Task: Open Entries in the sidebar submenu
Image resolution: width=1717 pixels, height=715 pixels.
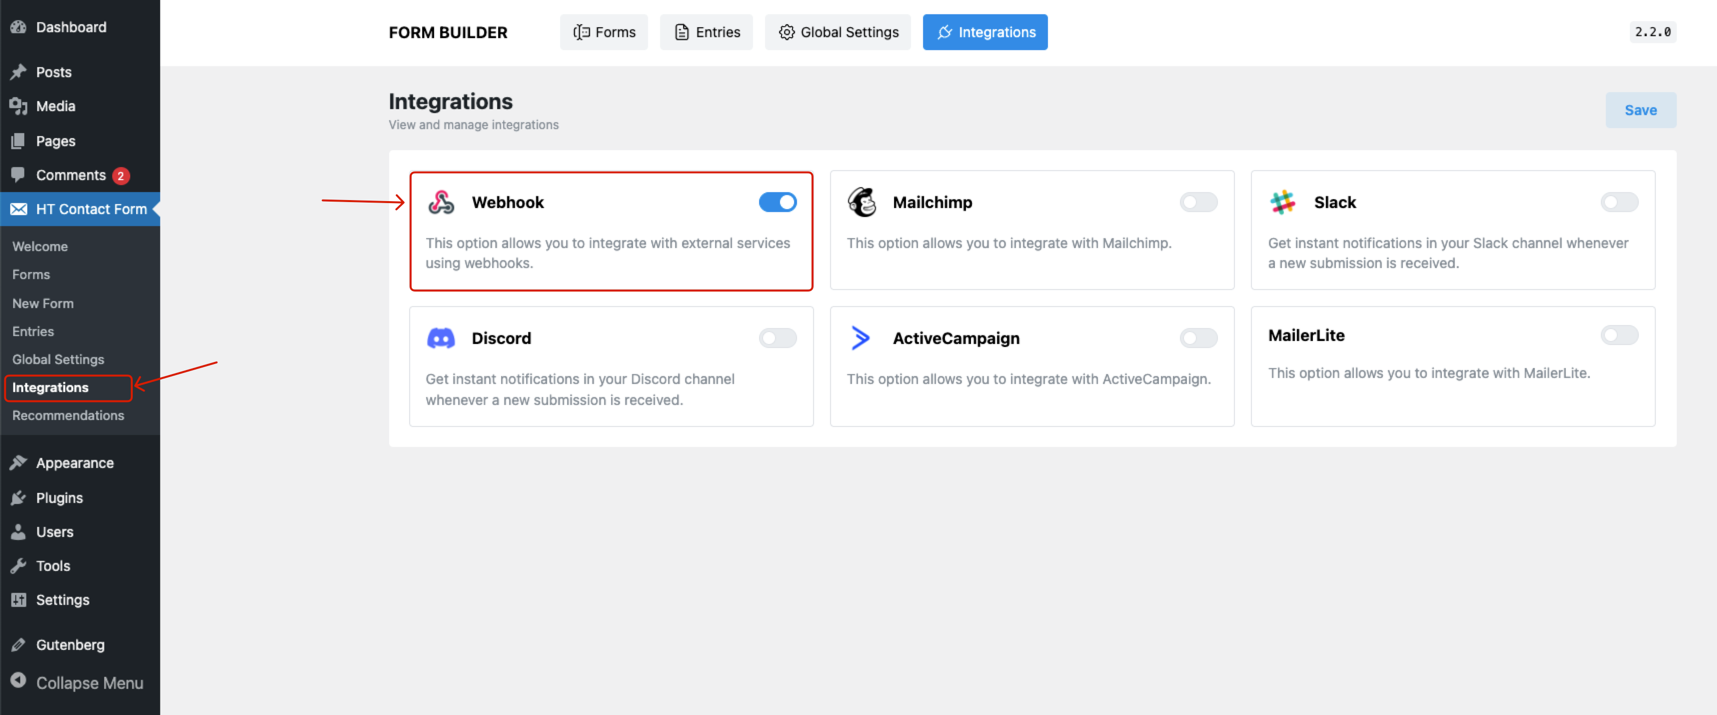Action: tap(33, 331)
